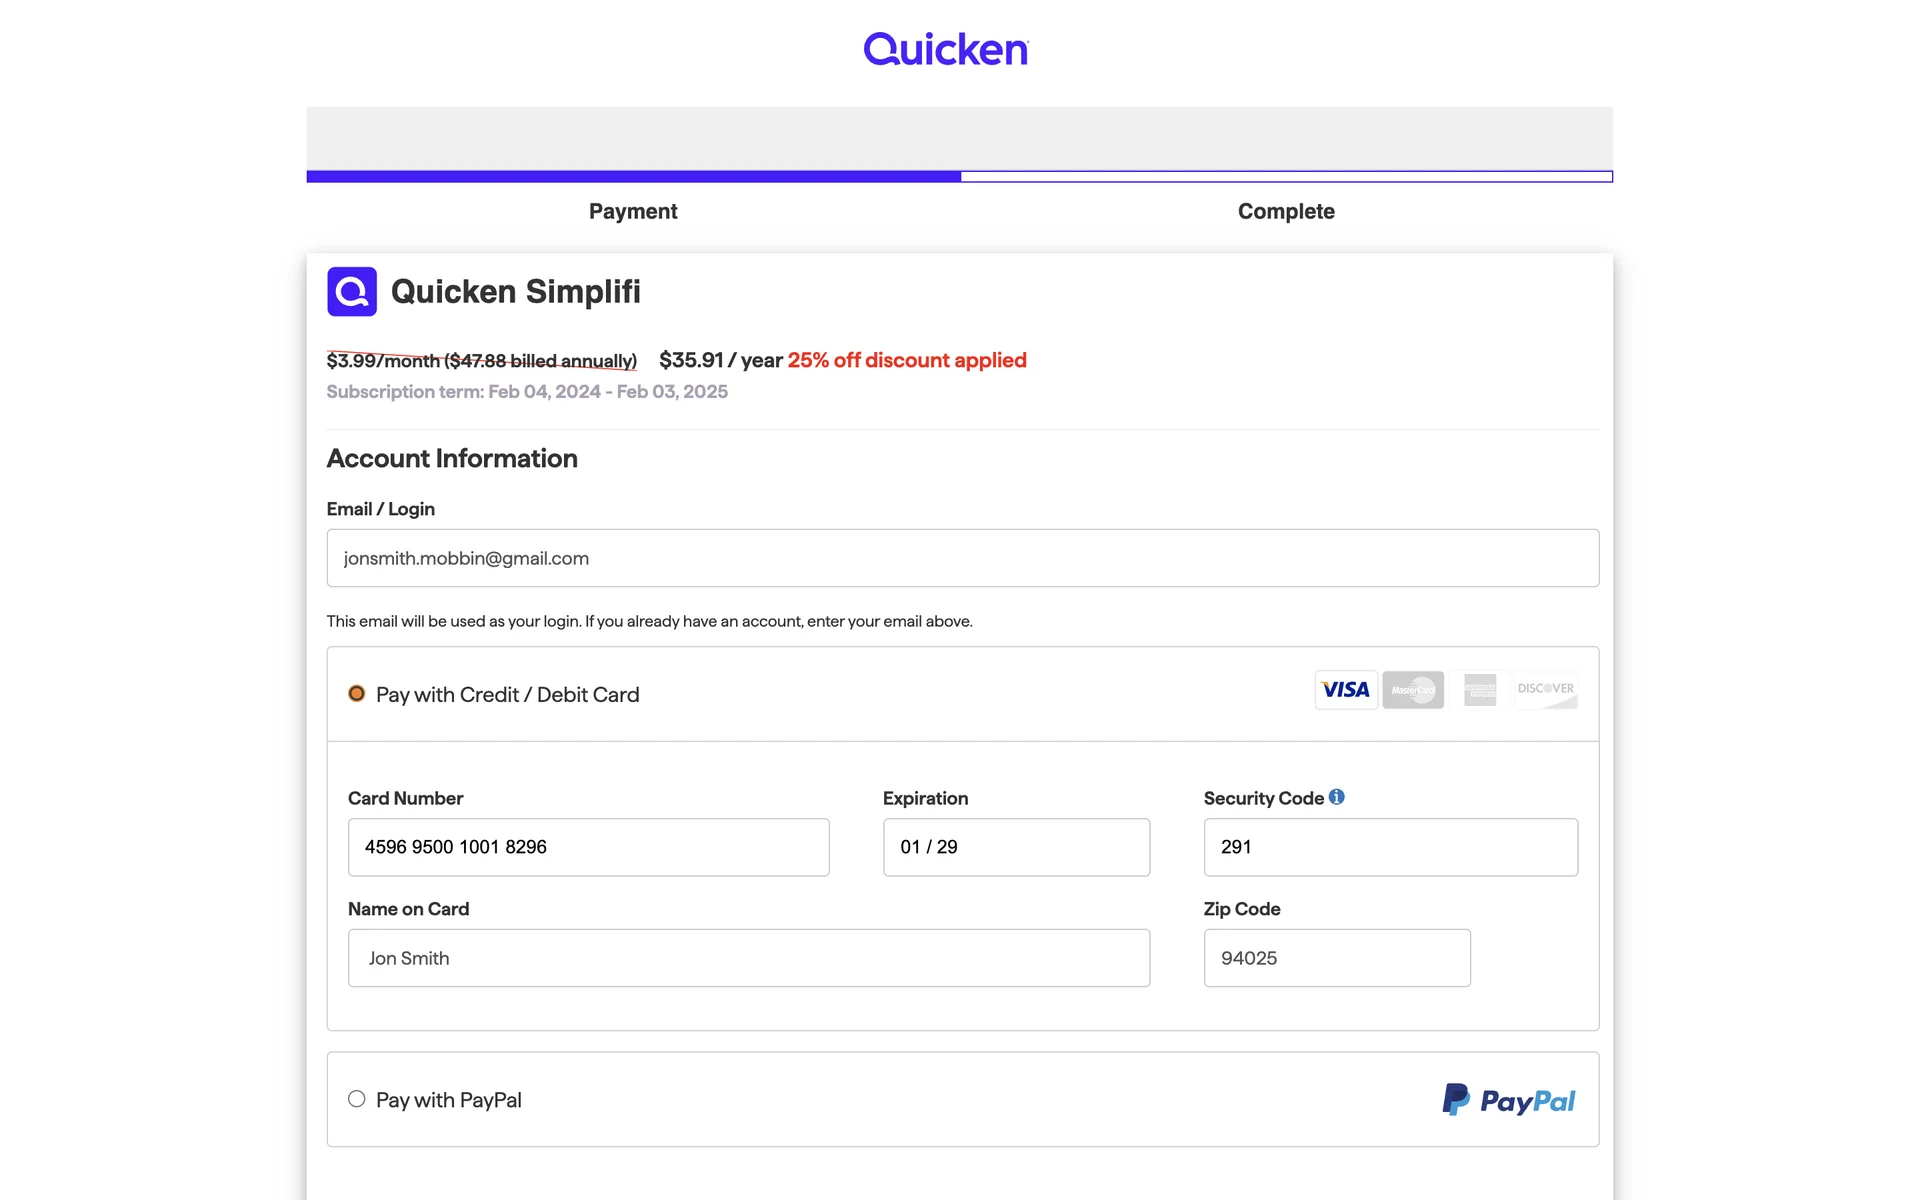The height and width of the screenshot is (1200, 1920).
Task: Click the Quicken Simplifi app icon
Action: pos(351,291)
